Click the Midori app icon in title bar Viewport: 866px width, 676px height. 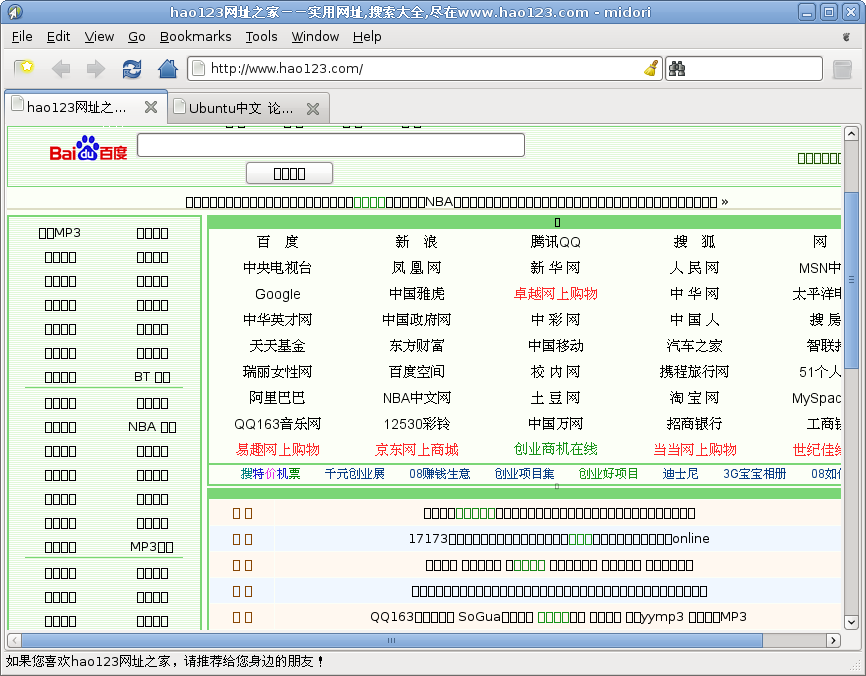(15, 12)
